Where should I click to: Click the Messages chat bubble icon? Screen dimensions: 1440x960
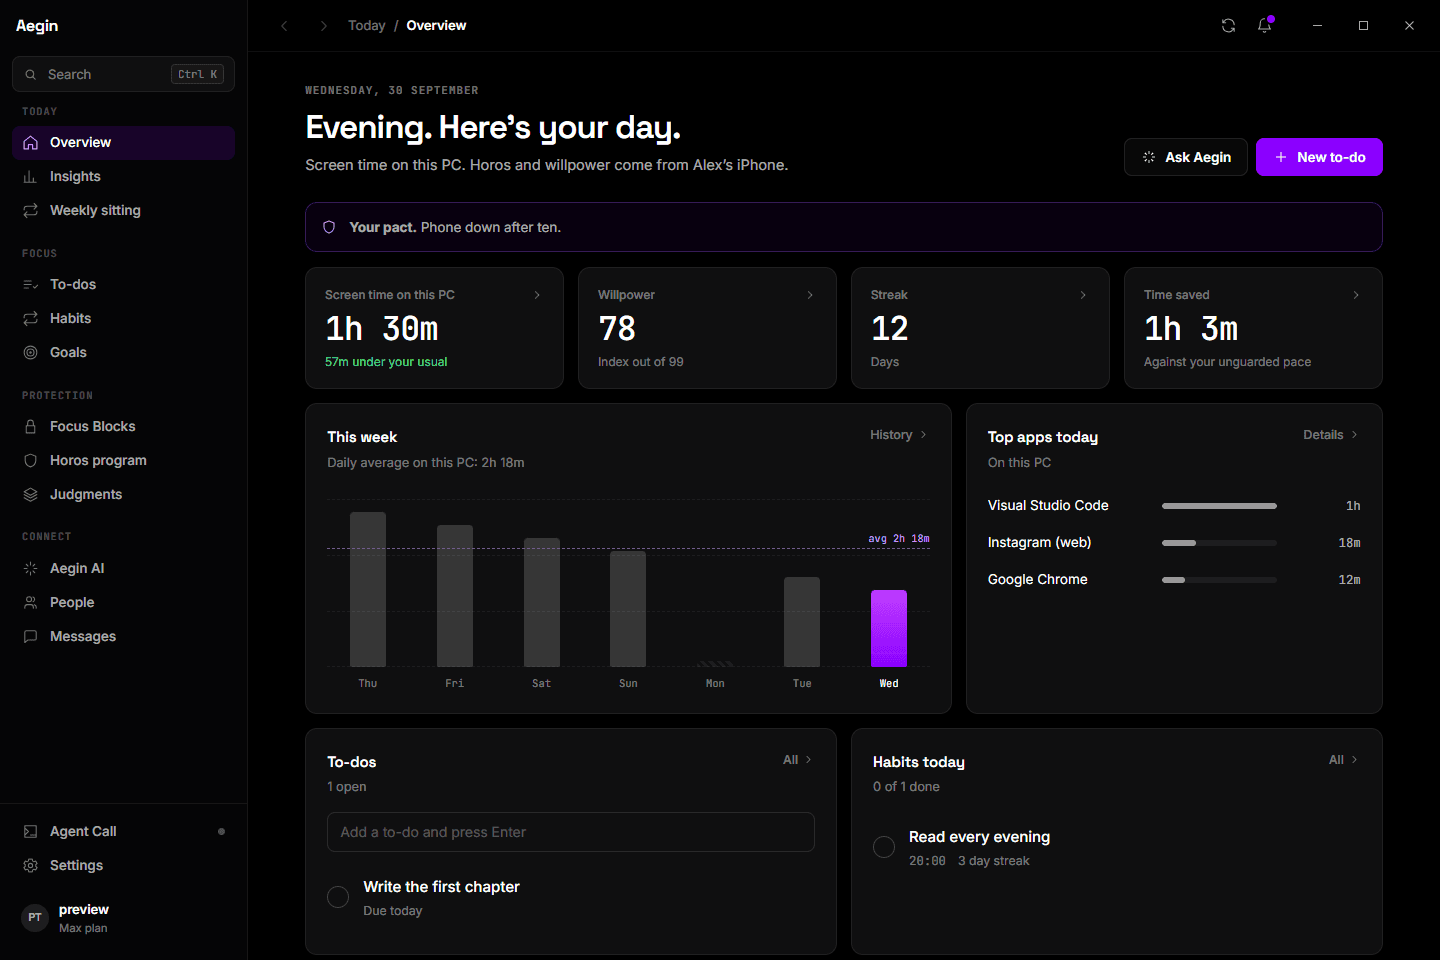(x=31, y=637)
